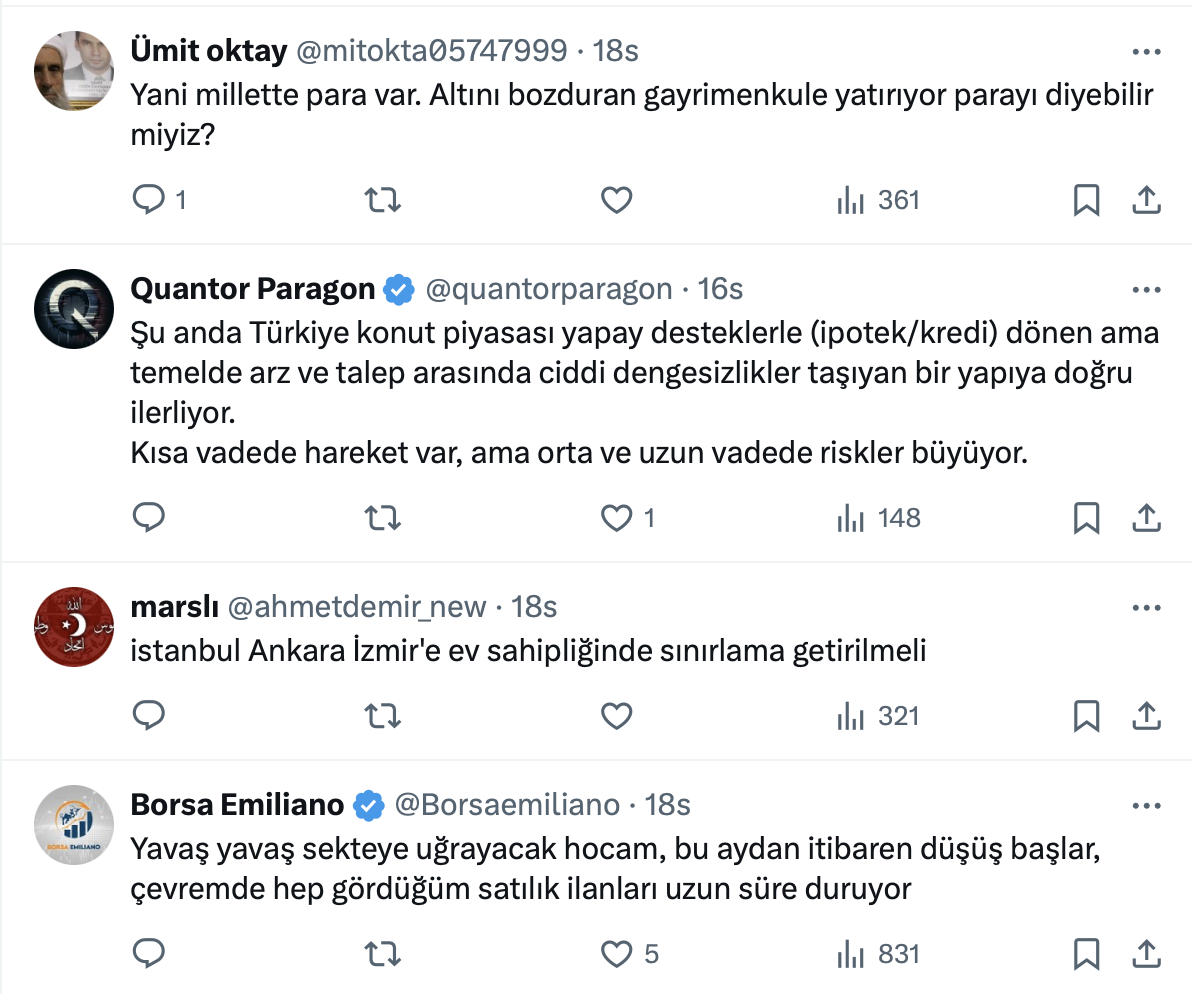Open more options on marslı's tweet
1192x994 pixels.
coord(1146,607)
